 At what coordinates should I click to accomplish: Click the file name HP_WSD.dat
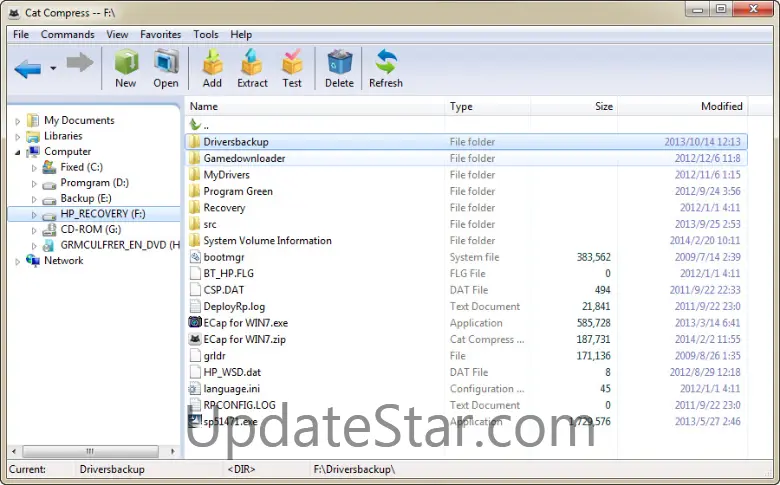click(232, 372)
